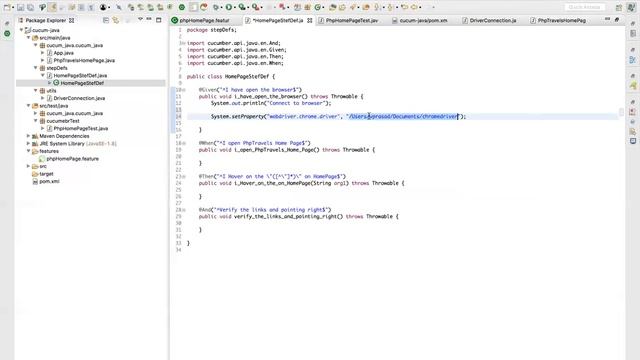Image resolution: width=640 pixels, height=360 pixels.
Task: Switch to PhpHomePageTest.java tab
Action: 351,20
